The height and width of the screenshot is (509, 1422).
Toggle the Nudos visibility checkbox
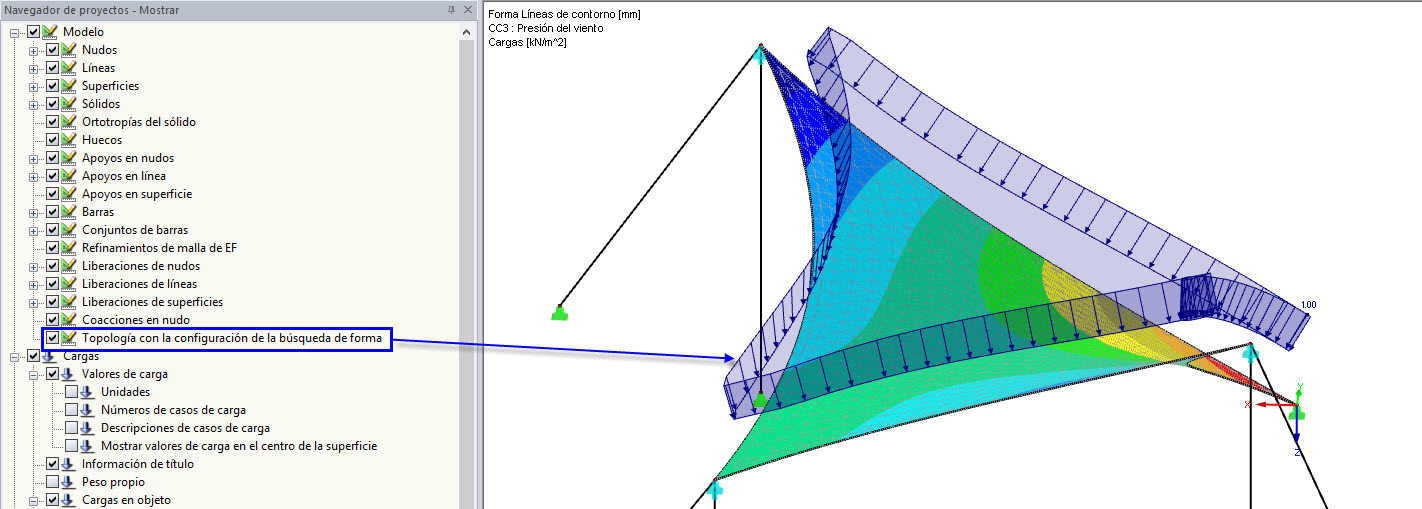(x=53, y=50)
